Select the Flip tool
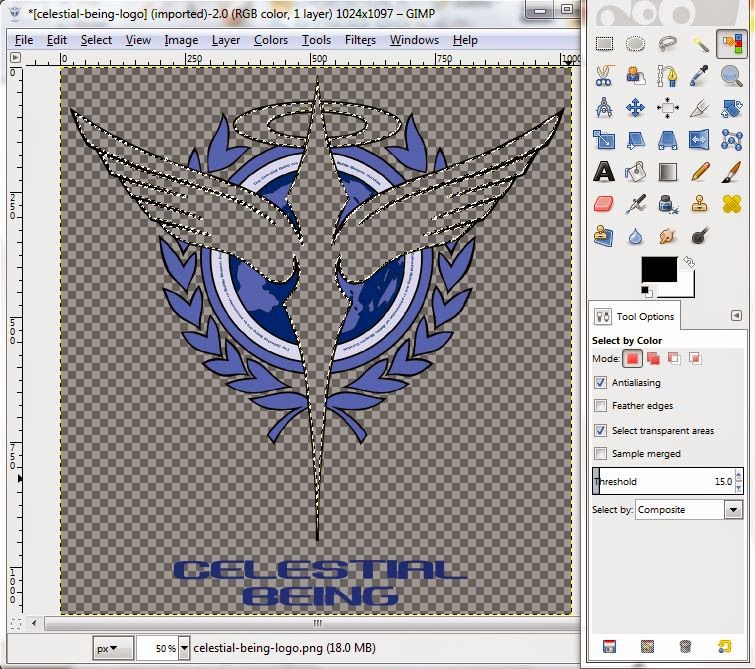The image size is (755, 669). [700, 140]
